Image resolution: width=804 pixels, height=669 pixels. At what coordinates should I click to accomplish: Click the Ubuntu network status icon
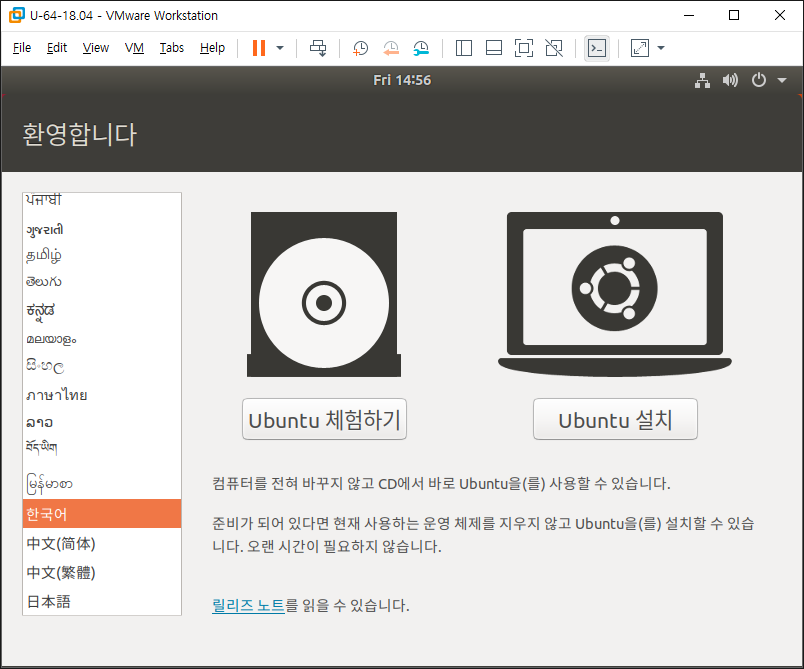pos(702,80)
